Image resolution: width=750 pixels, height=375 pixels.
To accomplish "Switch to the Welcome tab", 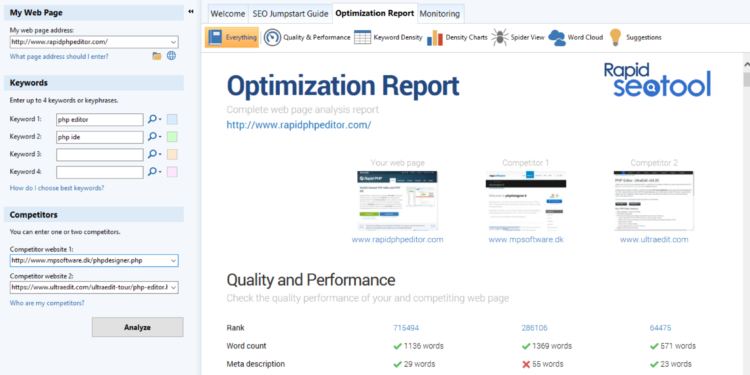I will tap(228, 14).
